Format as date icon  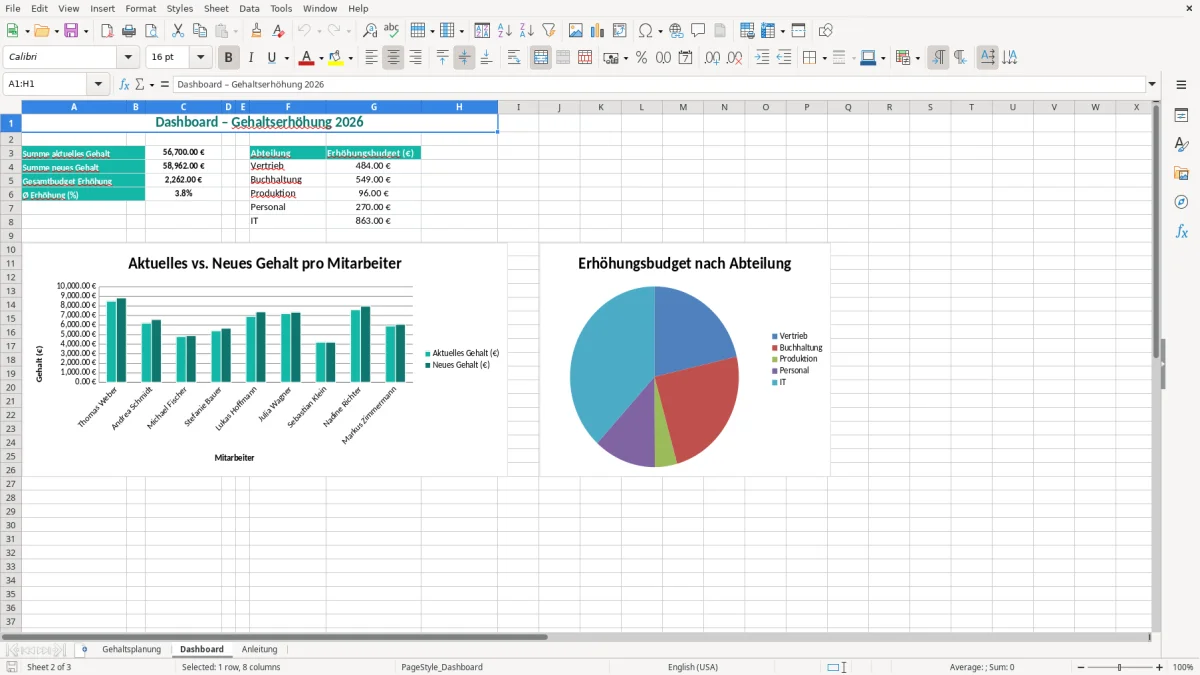(686, 58)
